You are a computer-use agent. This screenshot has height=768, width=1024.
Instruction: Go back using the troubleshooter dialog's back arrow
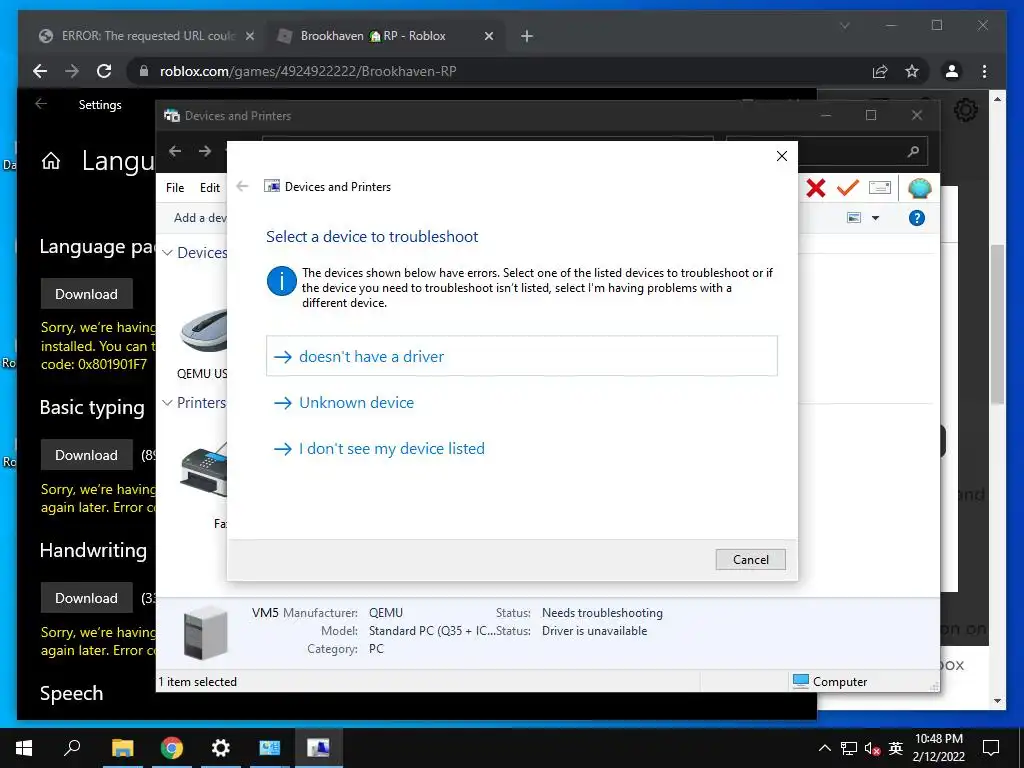click(x=242, y=187)
